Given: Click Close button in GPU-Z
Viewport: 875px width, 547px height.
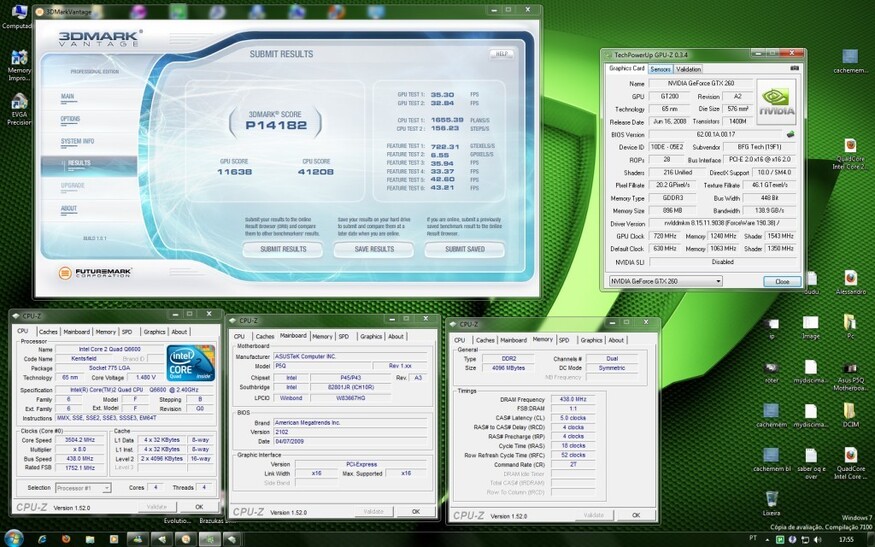Looking at the screenshot, I should 782,281.
